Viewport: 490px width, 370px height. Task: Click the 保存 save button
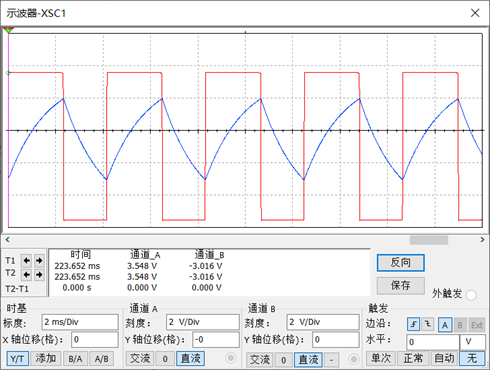coord(401,285)
